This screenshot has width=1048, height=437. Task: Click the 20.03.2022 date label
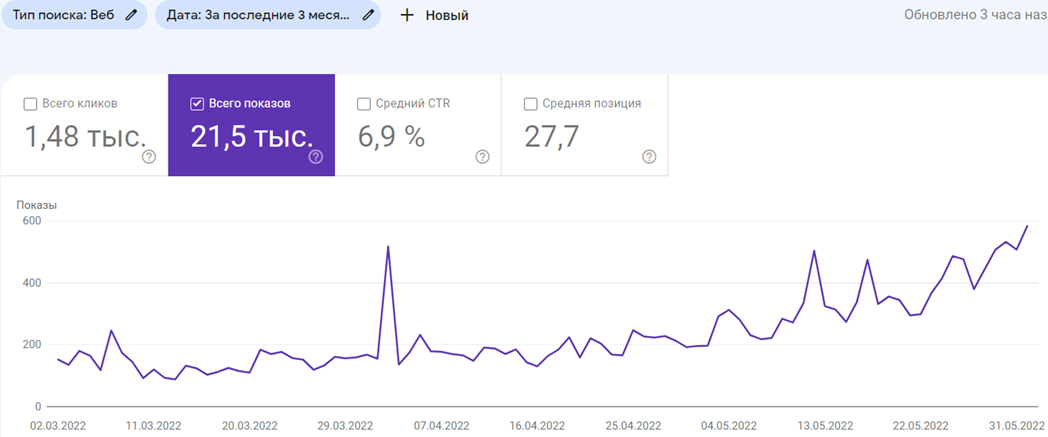click(x=249, y=425)
